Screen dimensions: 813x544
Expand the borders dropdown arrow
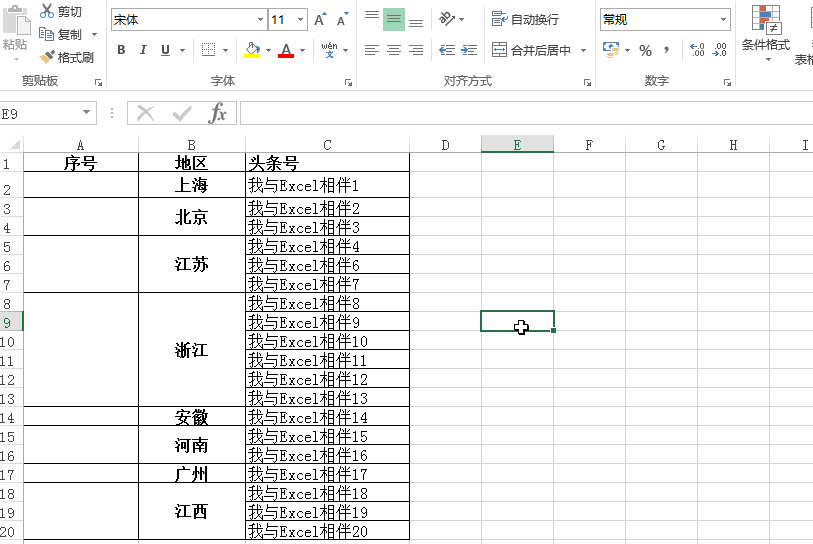pos(226,50)
